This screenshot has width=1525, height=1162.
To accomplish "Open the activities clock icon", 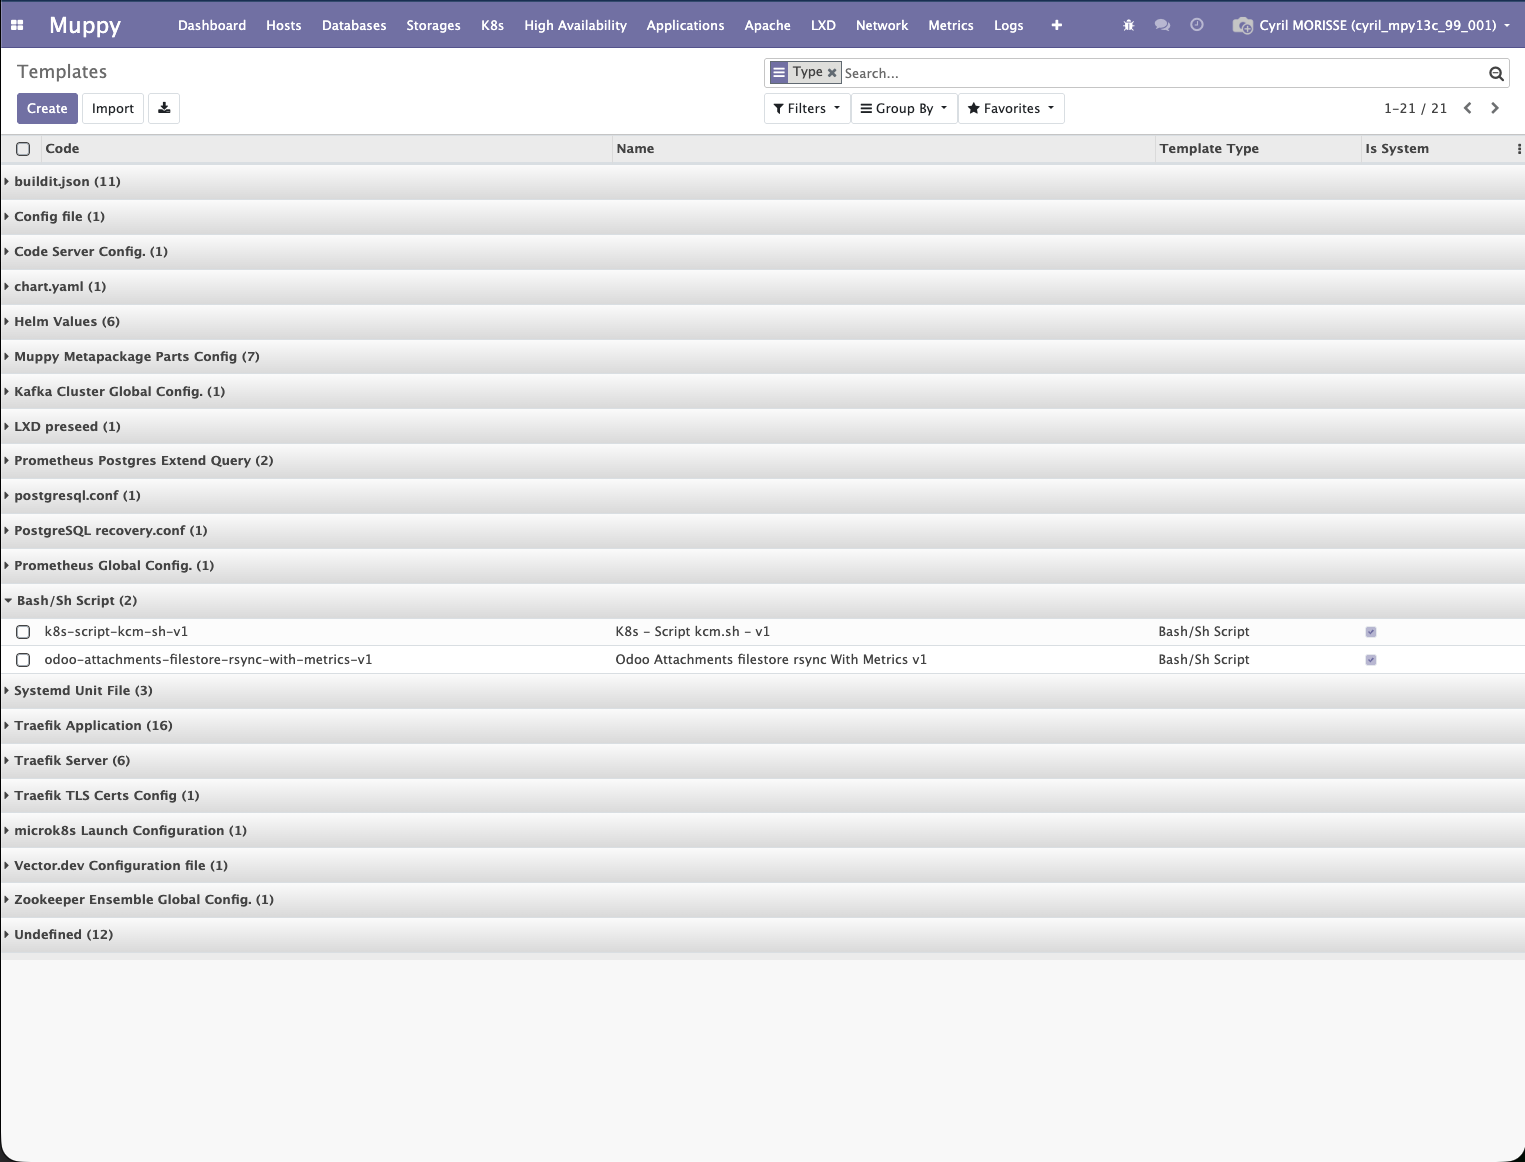I will (1196, 25).
